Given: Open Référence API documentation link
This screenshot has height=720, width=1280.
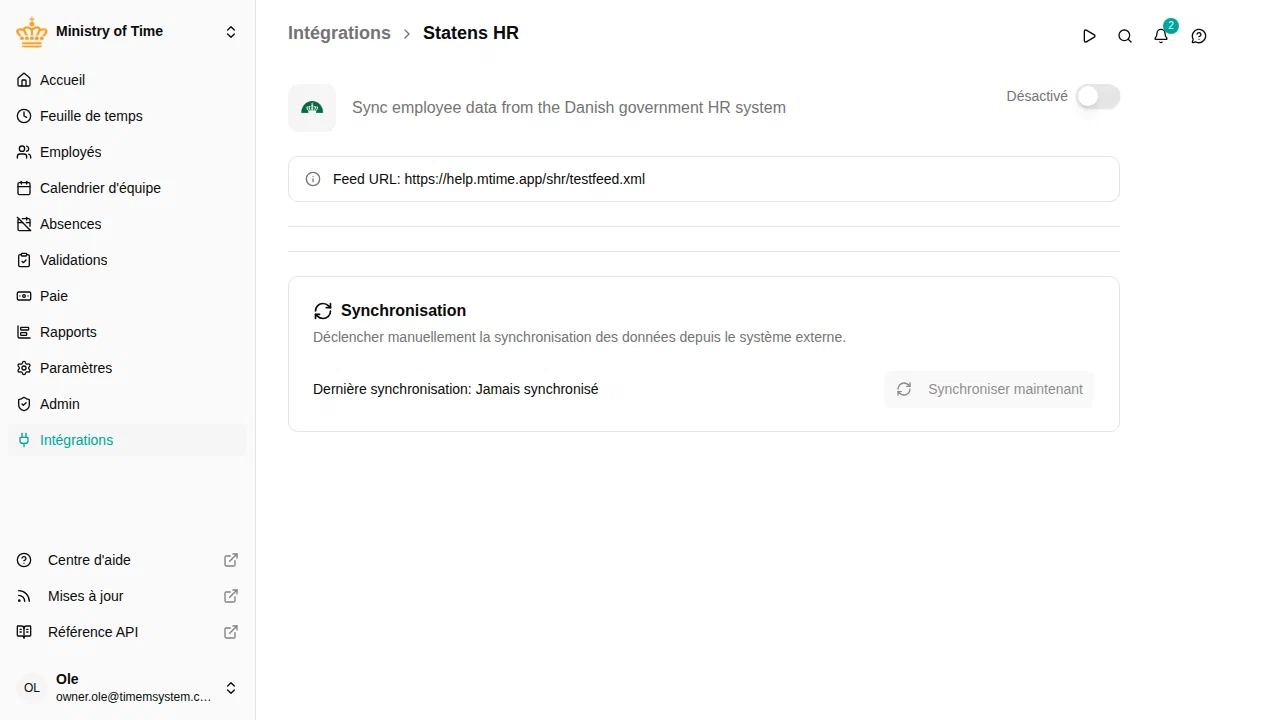Looking at the screenshot, I should [127, 632].
